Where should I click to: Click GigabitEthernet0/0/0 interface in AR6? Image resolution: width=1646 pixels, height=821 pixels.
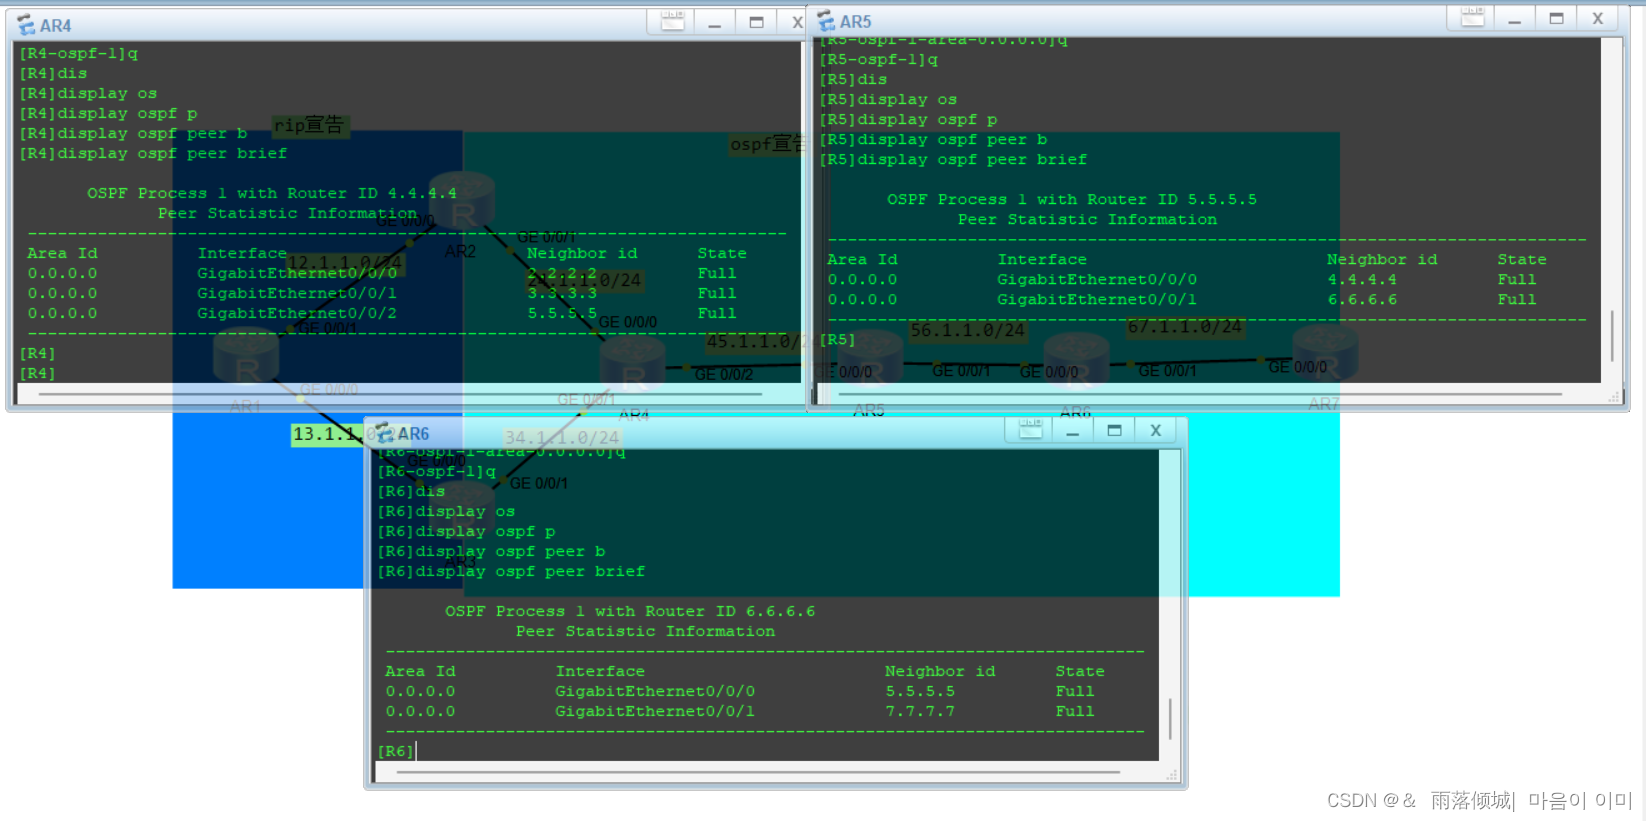coord(655,691)
